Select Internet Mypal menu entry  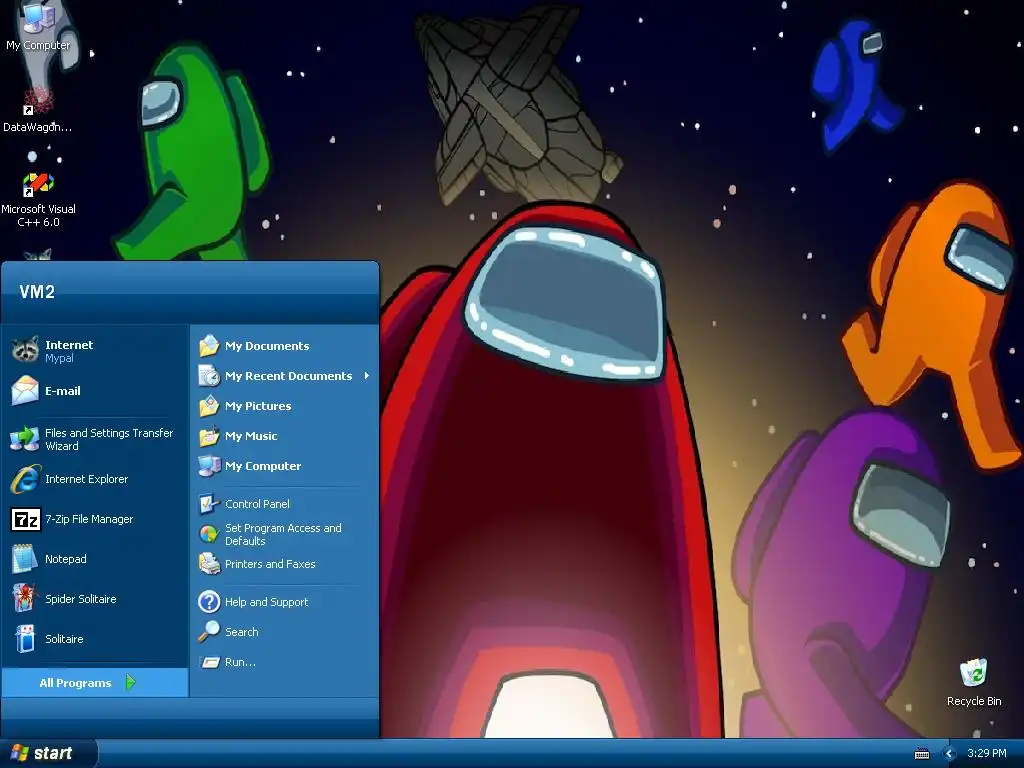[95, 351]
